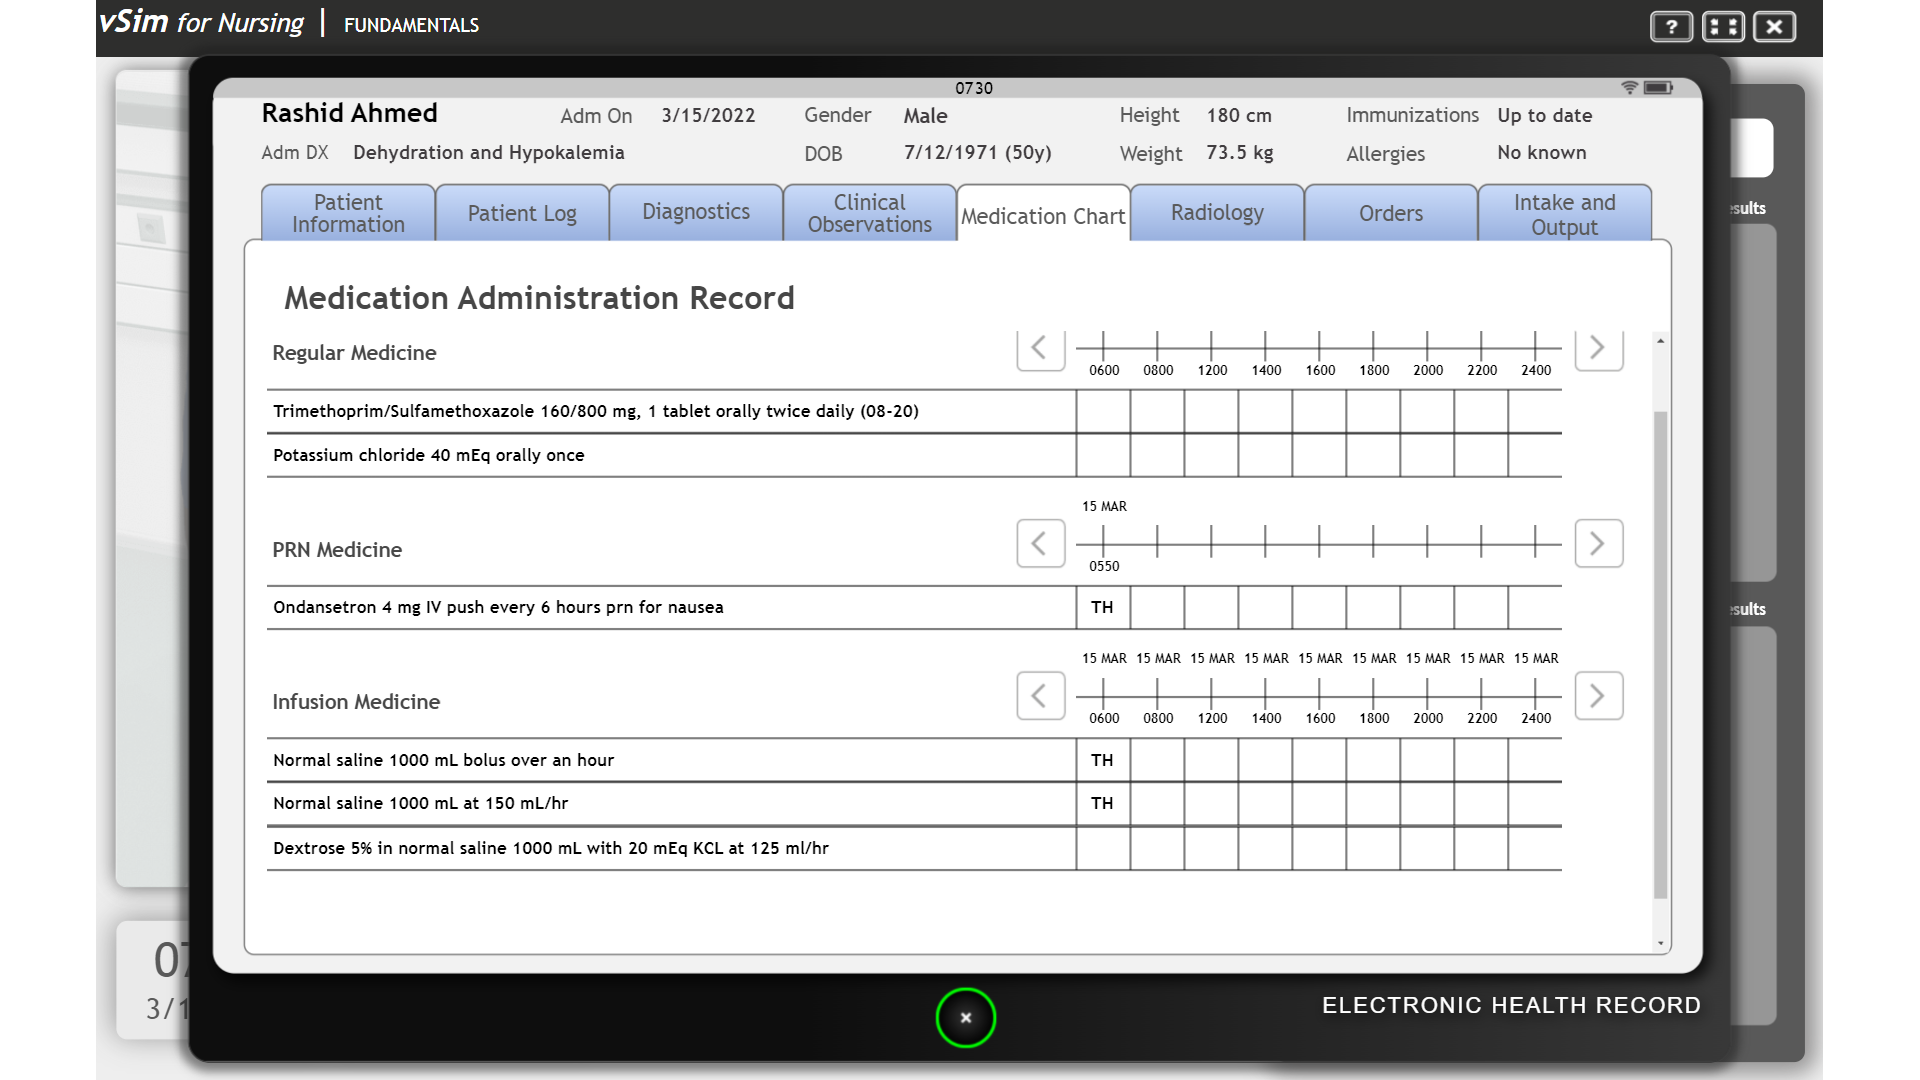The height and width of the screenshot is (1080, 1920).
Task: Switch to the Patient Log tab
Action: (522, 213)
